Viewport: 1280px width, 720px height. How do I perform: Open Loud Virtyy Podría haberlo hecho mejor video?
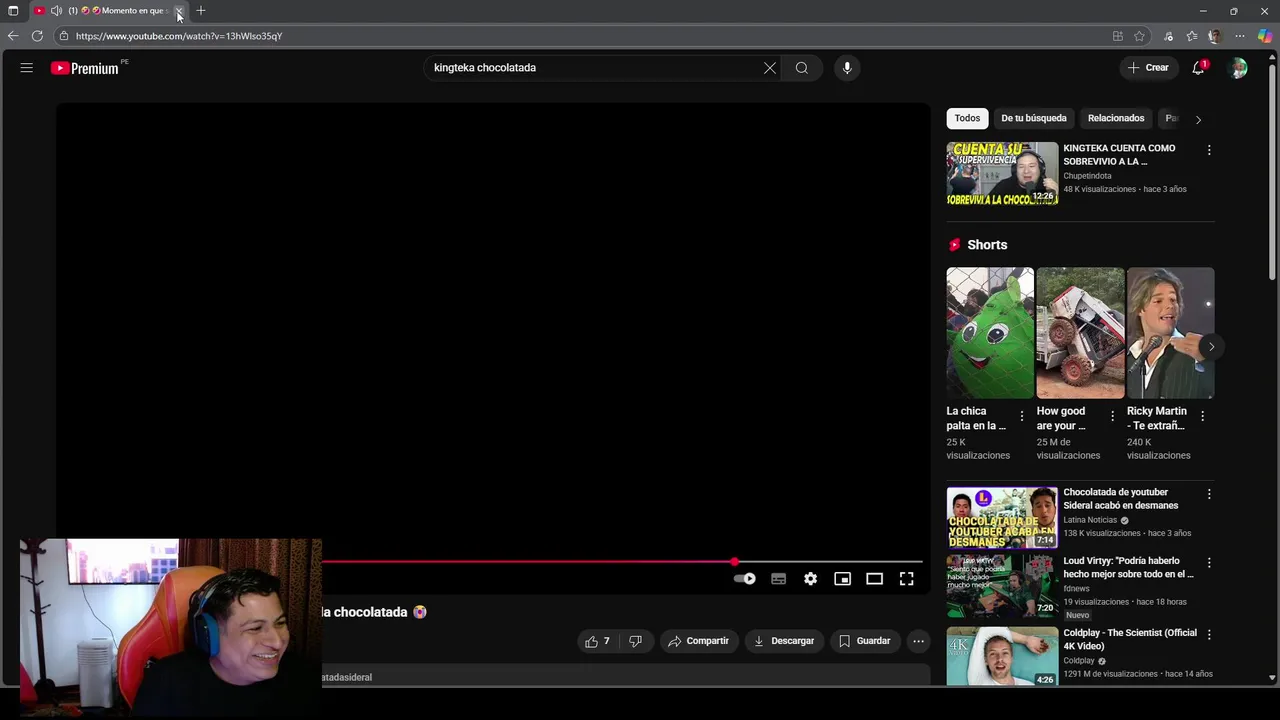(x=1128, y=568)
